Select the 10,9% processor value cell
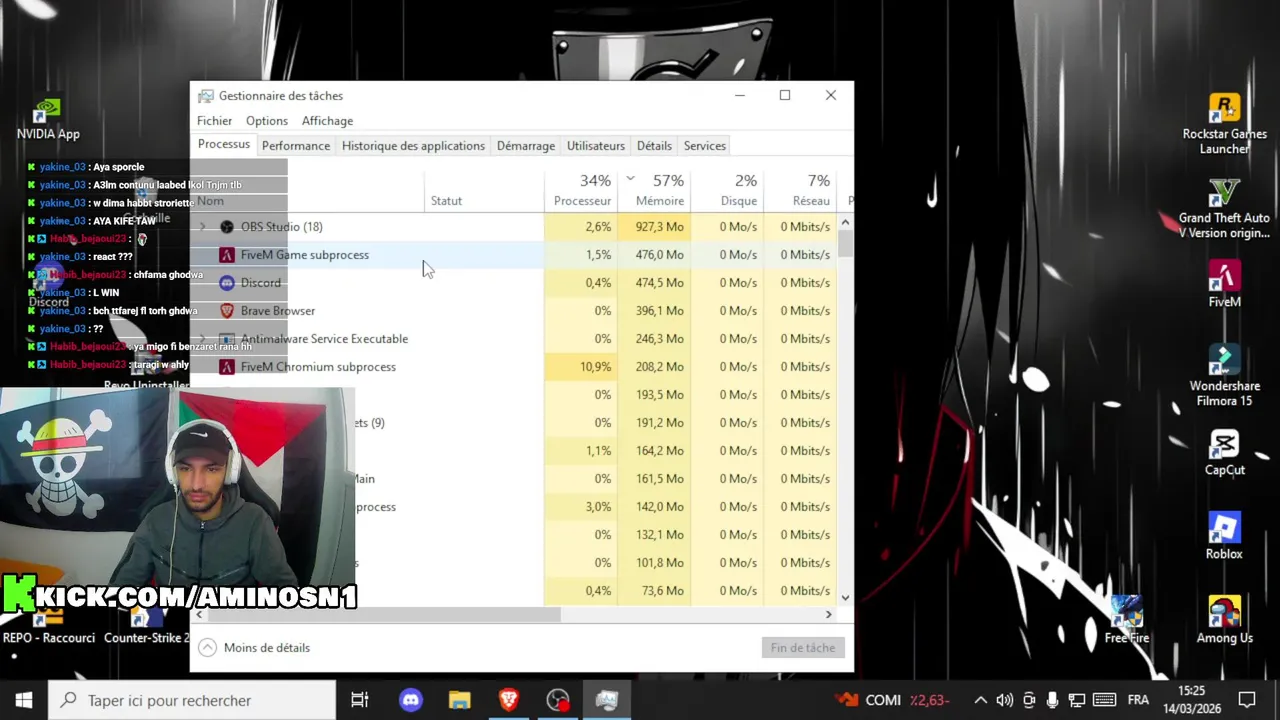Screen dimensions: 1280x720 tap(581, 367)
